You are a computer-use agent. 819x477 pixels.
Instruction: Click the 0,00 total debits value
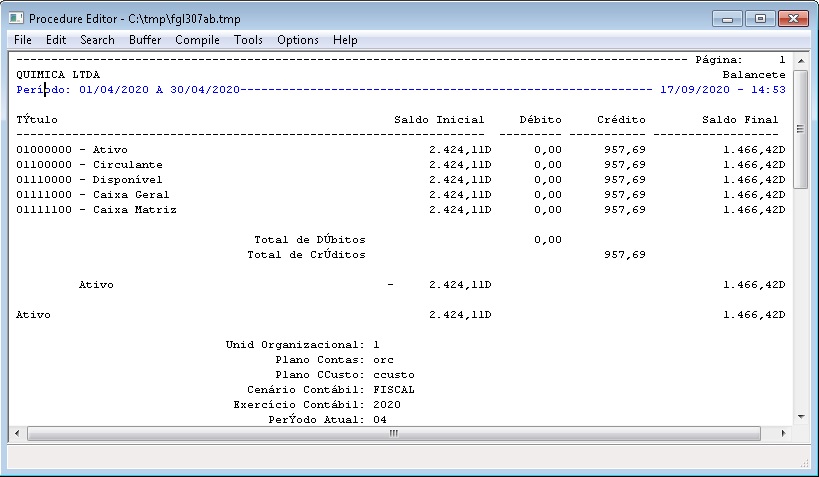click(x=548, y=240)
